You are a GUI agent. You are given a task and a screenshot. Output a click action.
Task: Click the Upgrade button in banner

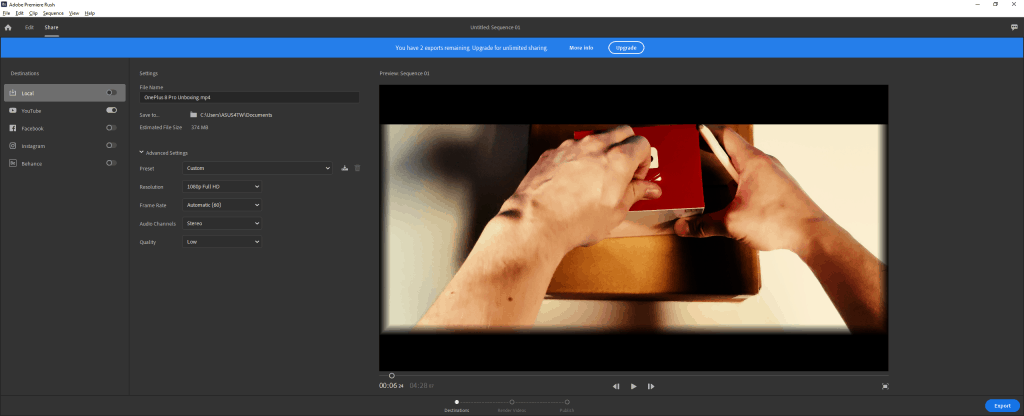click(x=626, y=48)
